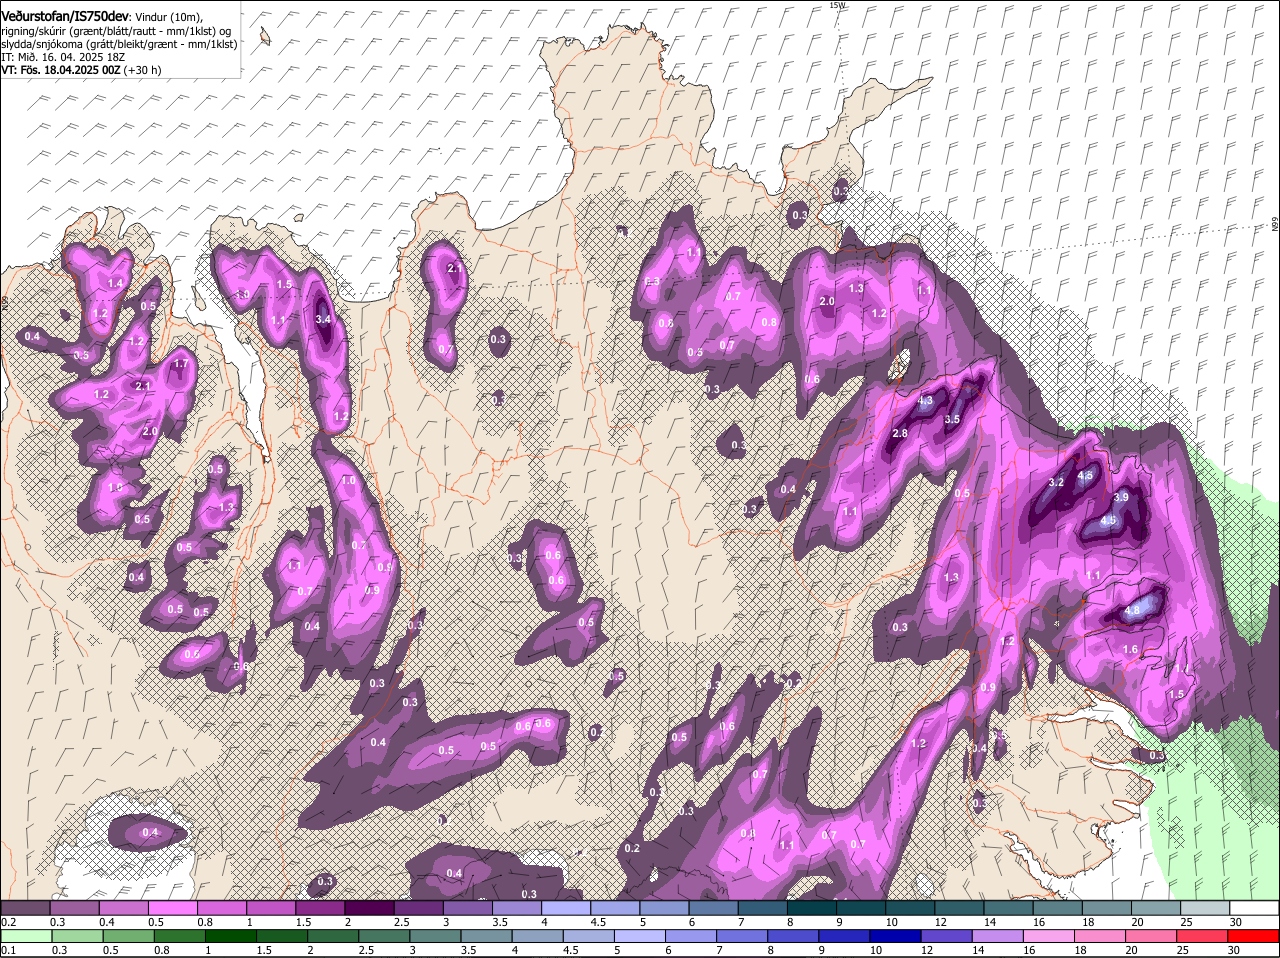Click the 4.3 precipitation value on the map
The image size is (1280, 958).
[x=925, y=400]
